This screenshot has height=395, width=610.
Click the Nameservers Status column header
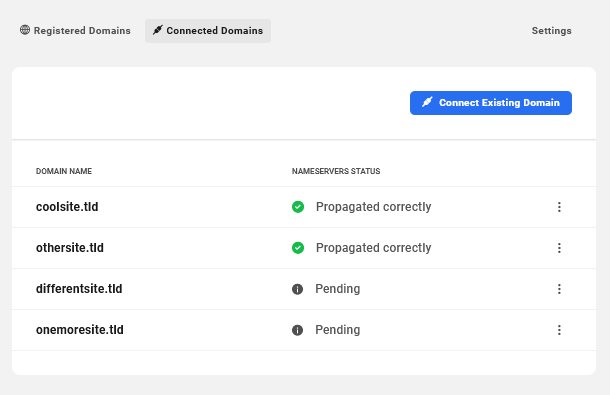tap(336, 171)
